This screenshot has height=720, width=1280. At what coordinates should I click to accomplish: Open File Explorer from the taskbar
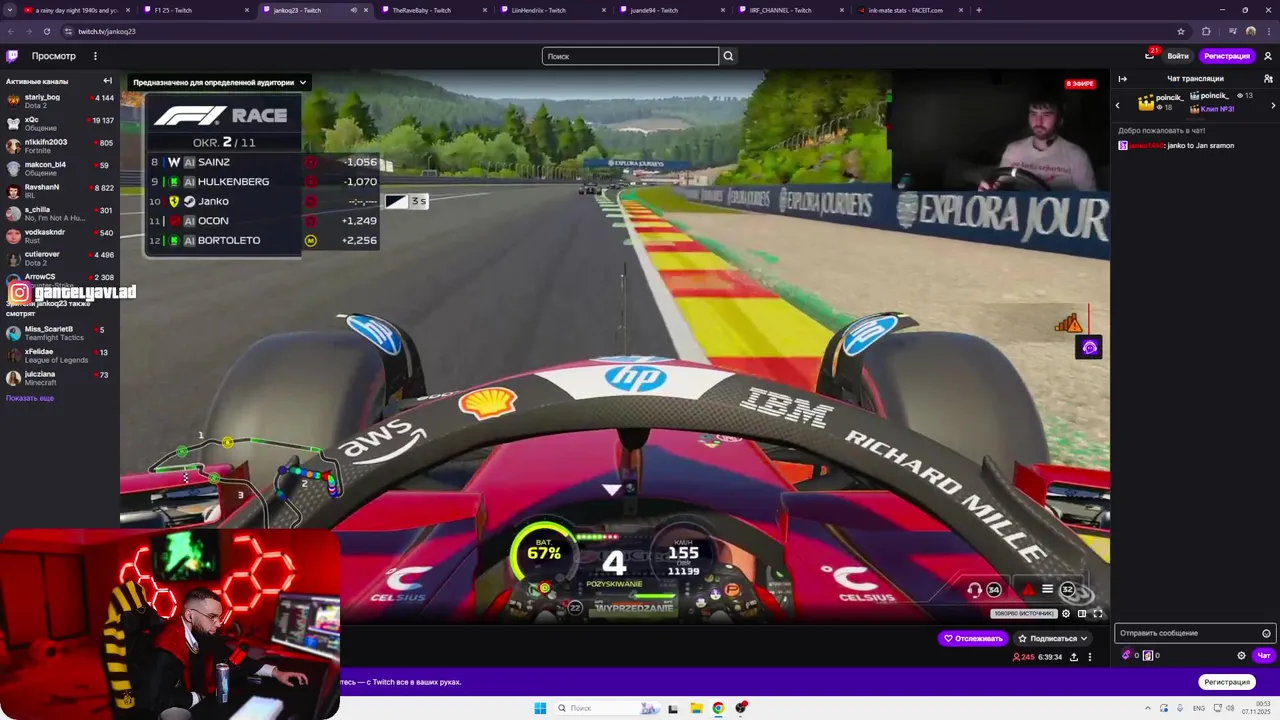[x=696, y=708]
